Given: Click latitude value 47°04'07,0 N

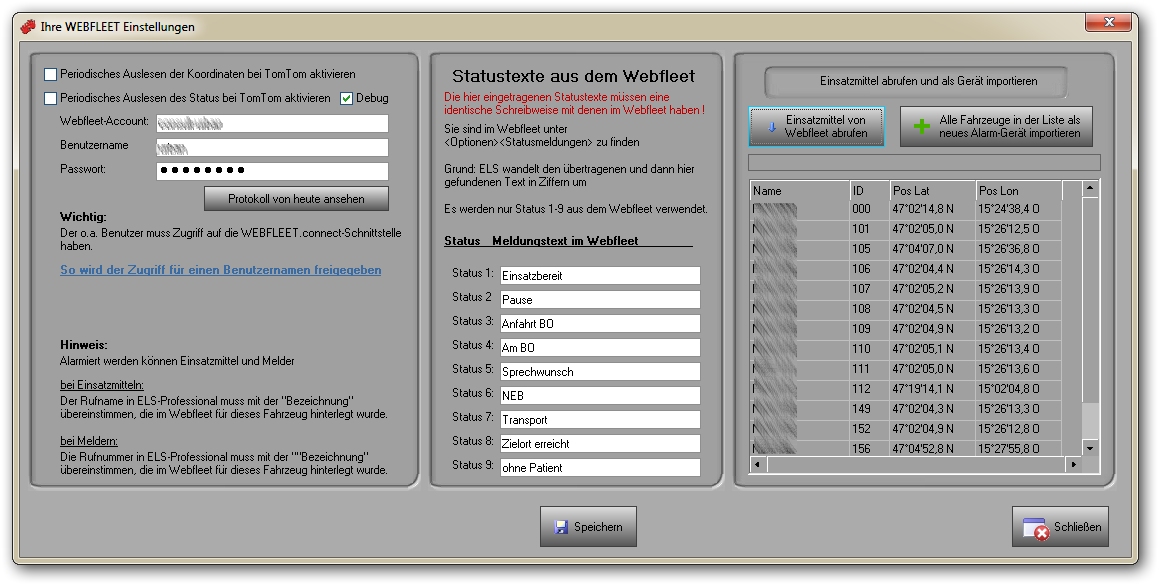Looking at the screenshot, I should pos(923,249).
